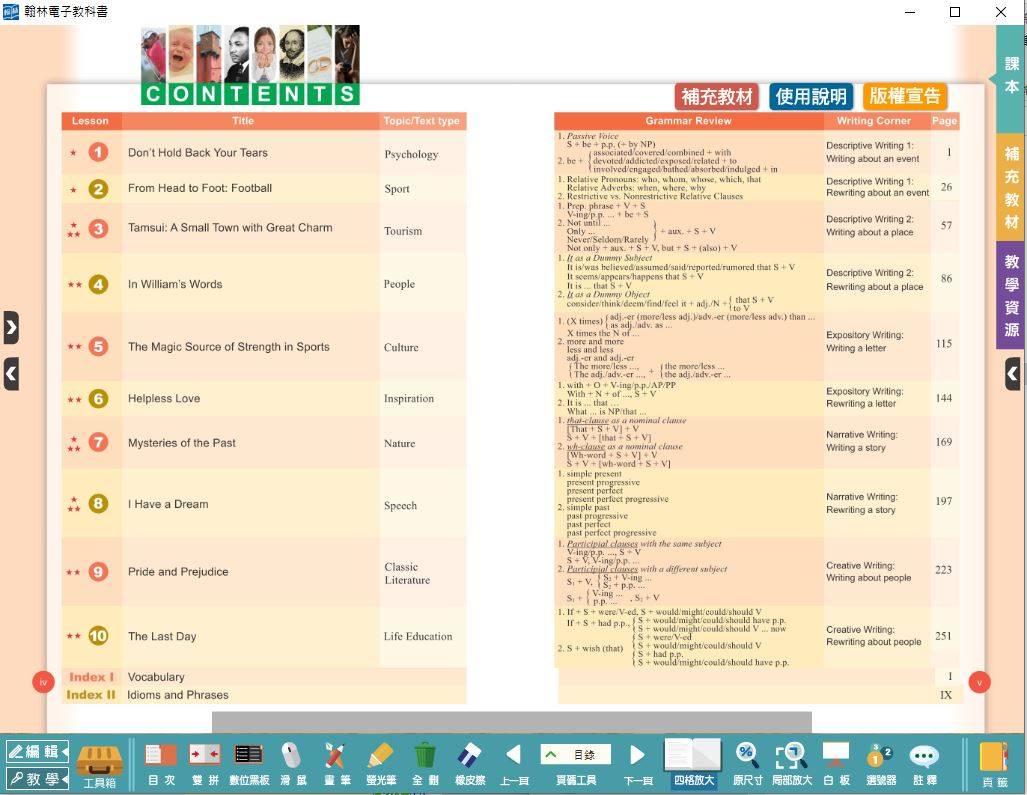Image resolution: width=1027 pixels, height=795 pixels.
Task: Go to next page with 下一頁 arrow
Action: click(637, 765)
